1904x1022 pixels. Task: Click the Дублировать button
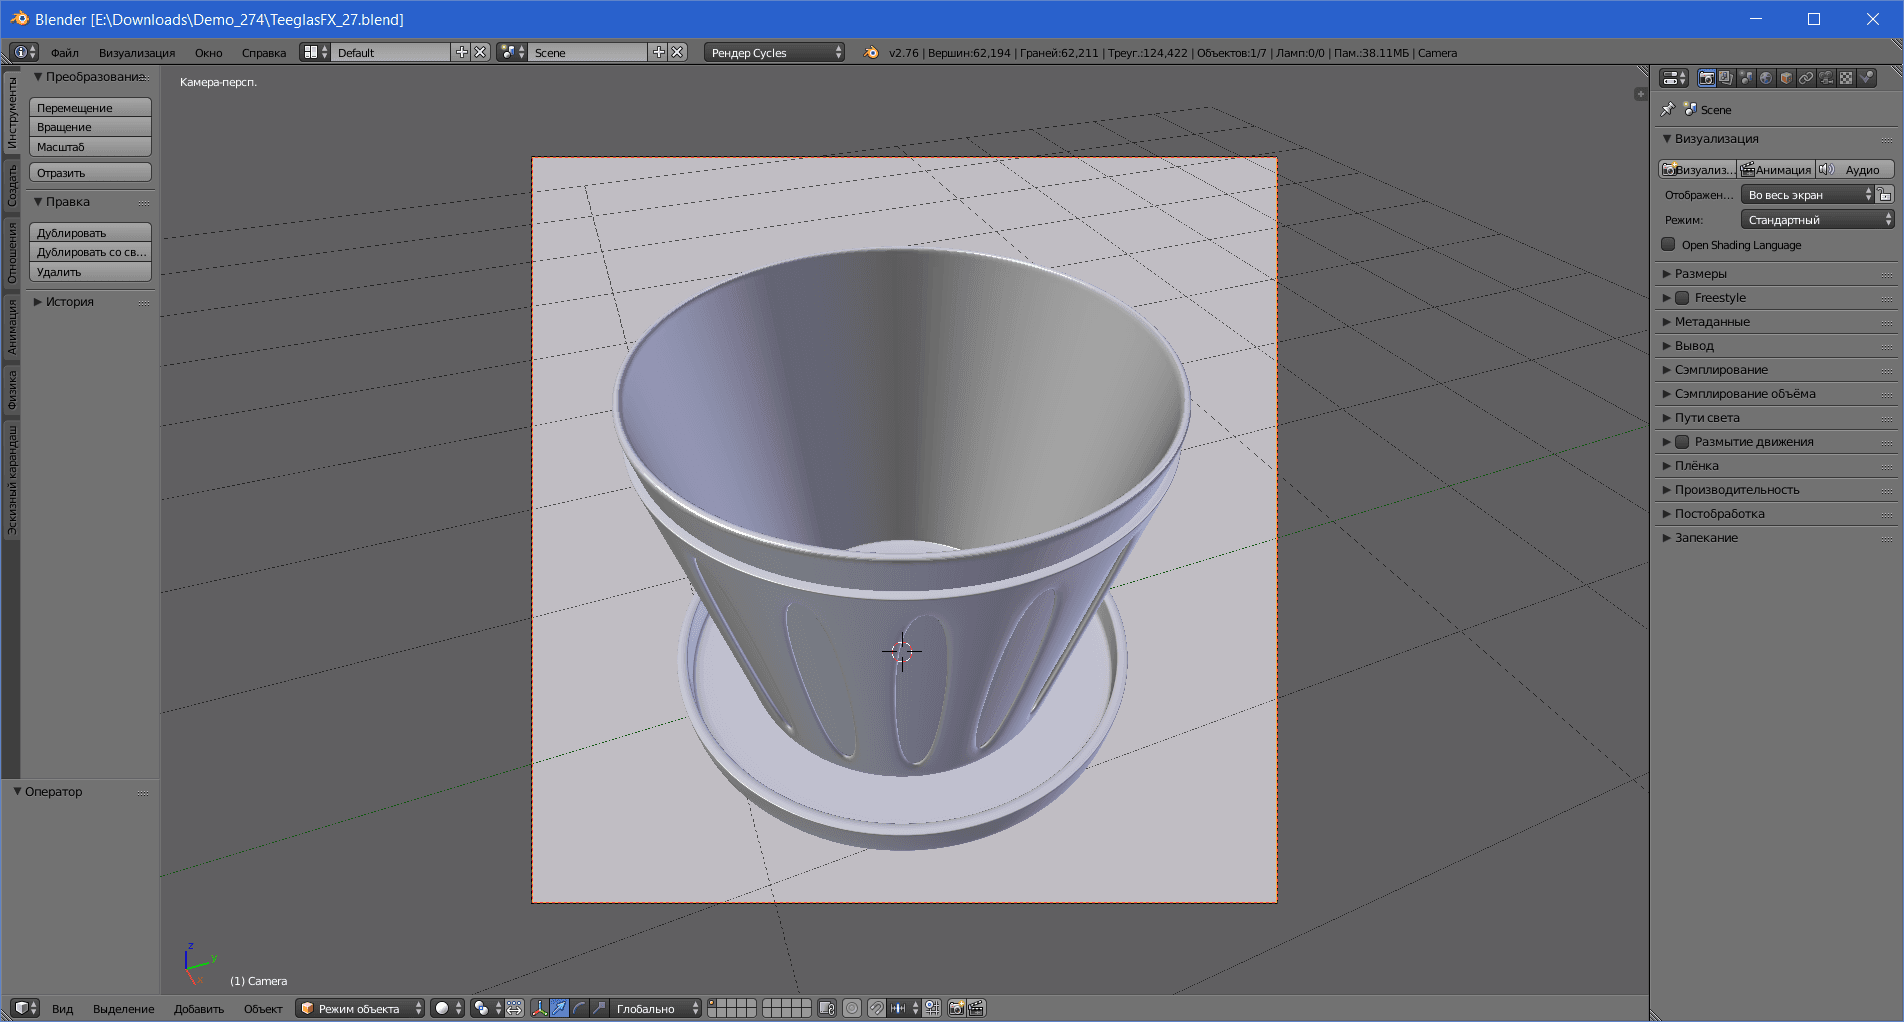point(90,233)
